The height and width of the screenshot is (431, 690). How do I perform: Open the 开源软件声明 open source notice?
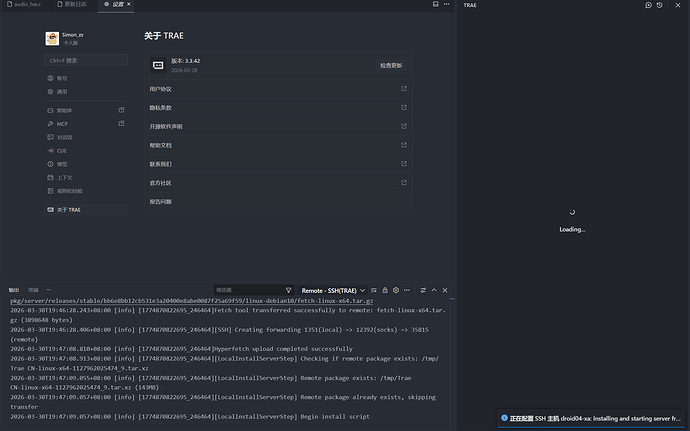click(278, 126)
